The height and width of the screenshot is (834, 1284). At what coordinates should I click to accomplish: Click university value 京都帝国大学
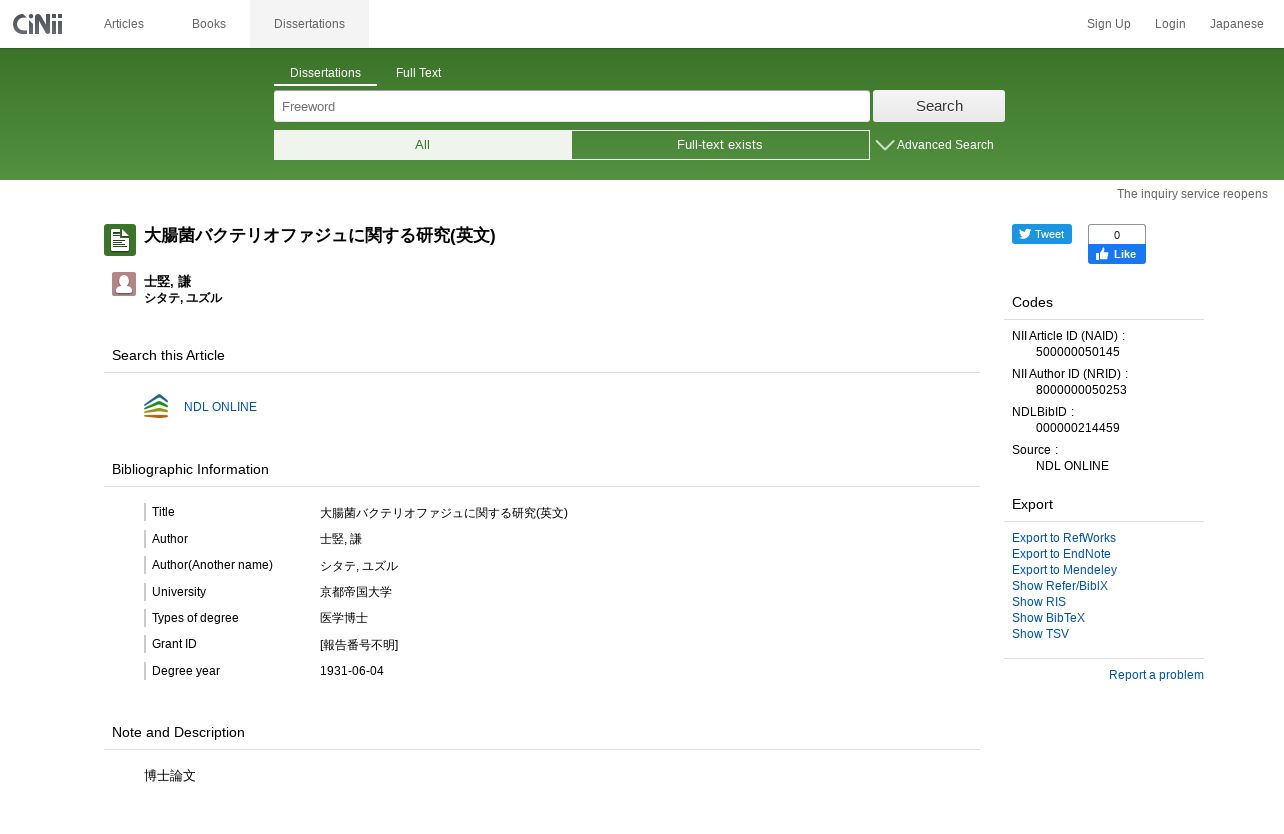click(x=356, y=592)
